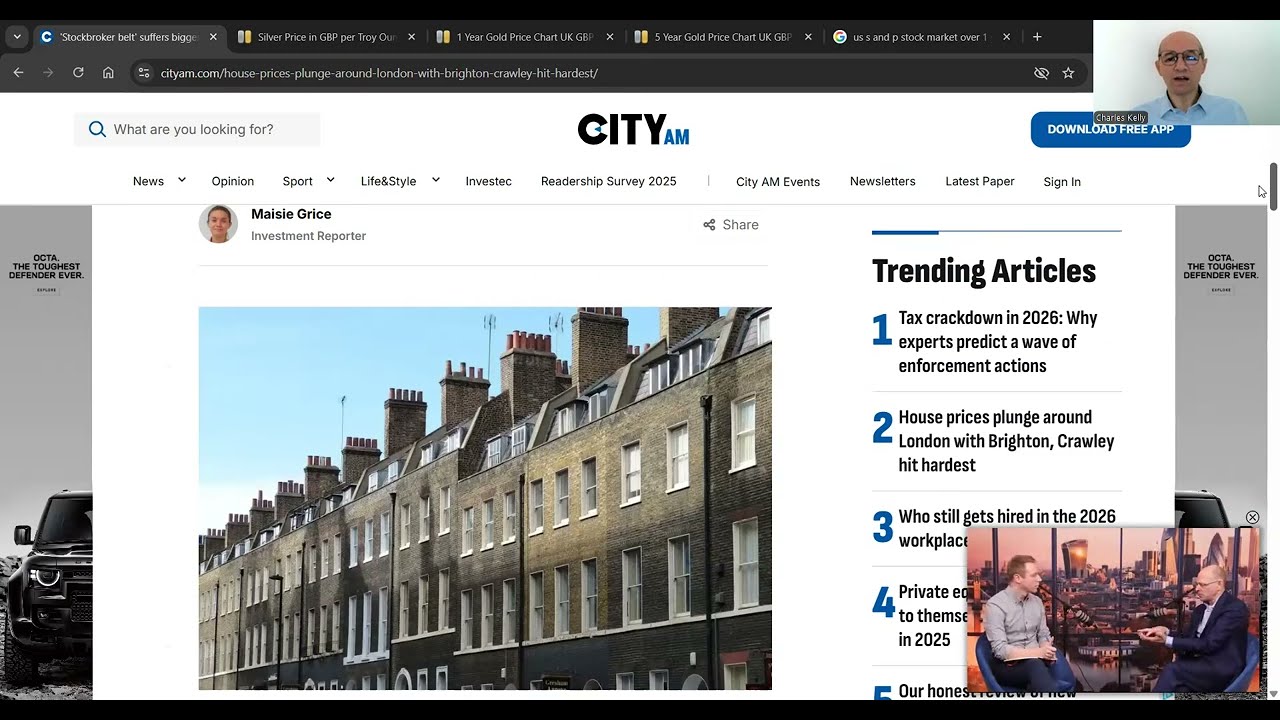Click the Download Free App button
This screenshot has width=1280, height=720.
tap(1110, 129)
